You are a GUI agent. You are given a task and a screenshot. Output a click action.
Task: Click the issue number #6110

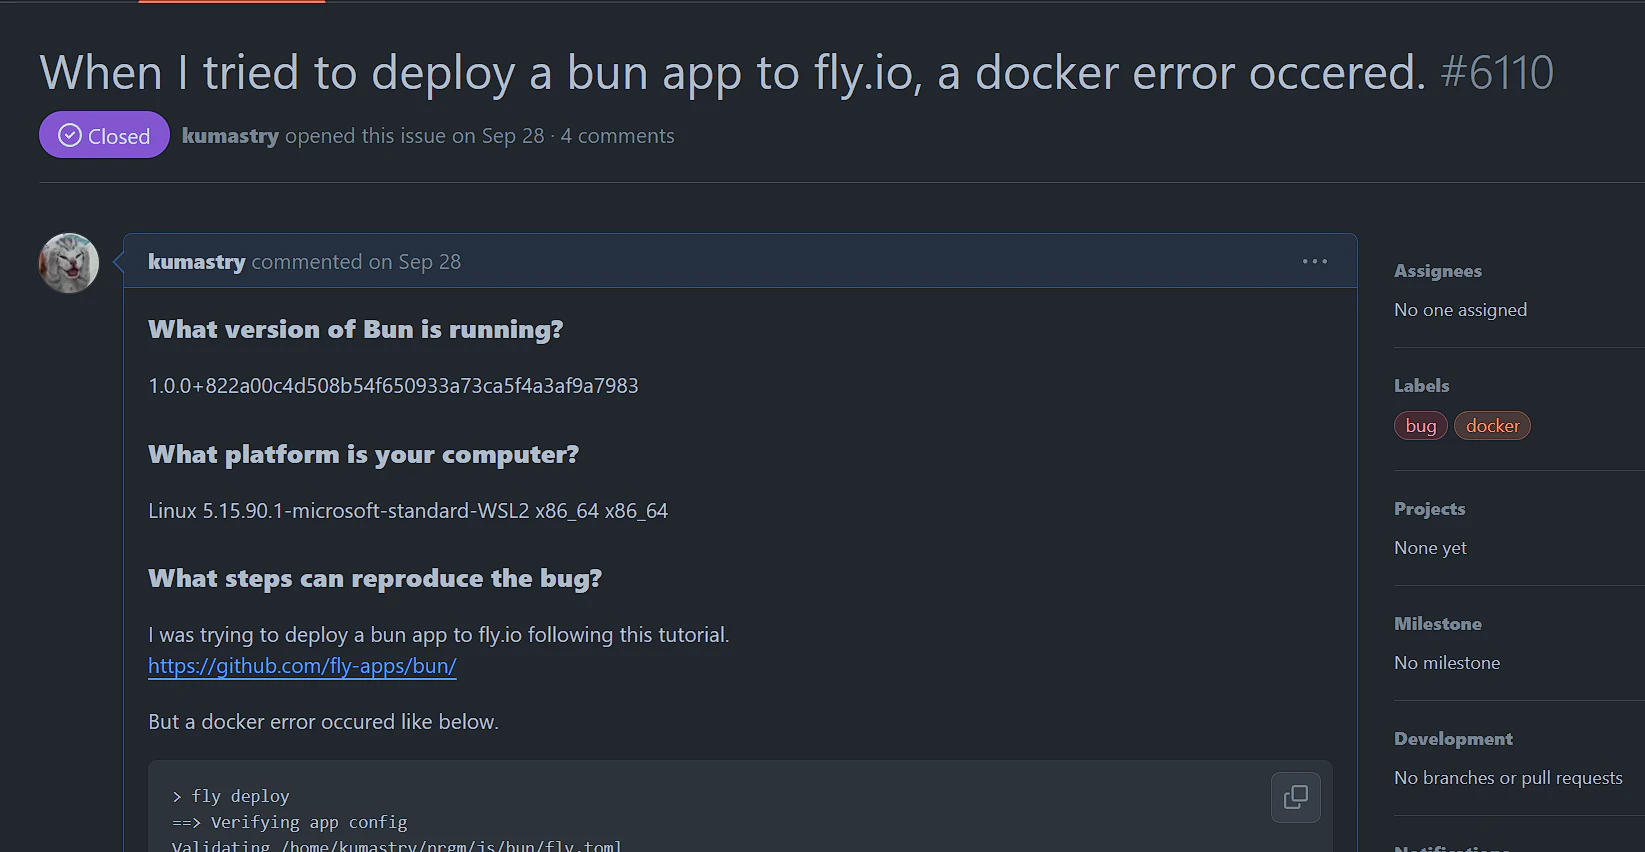click(x=1497, y=73)
